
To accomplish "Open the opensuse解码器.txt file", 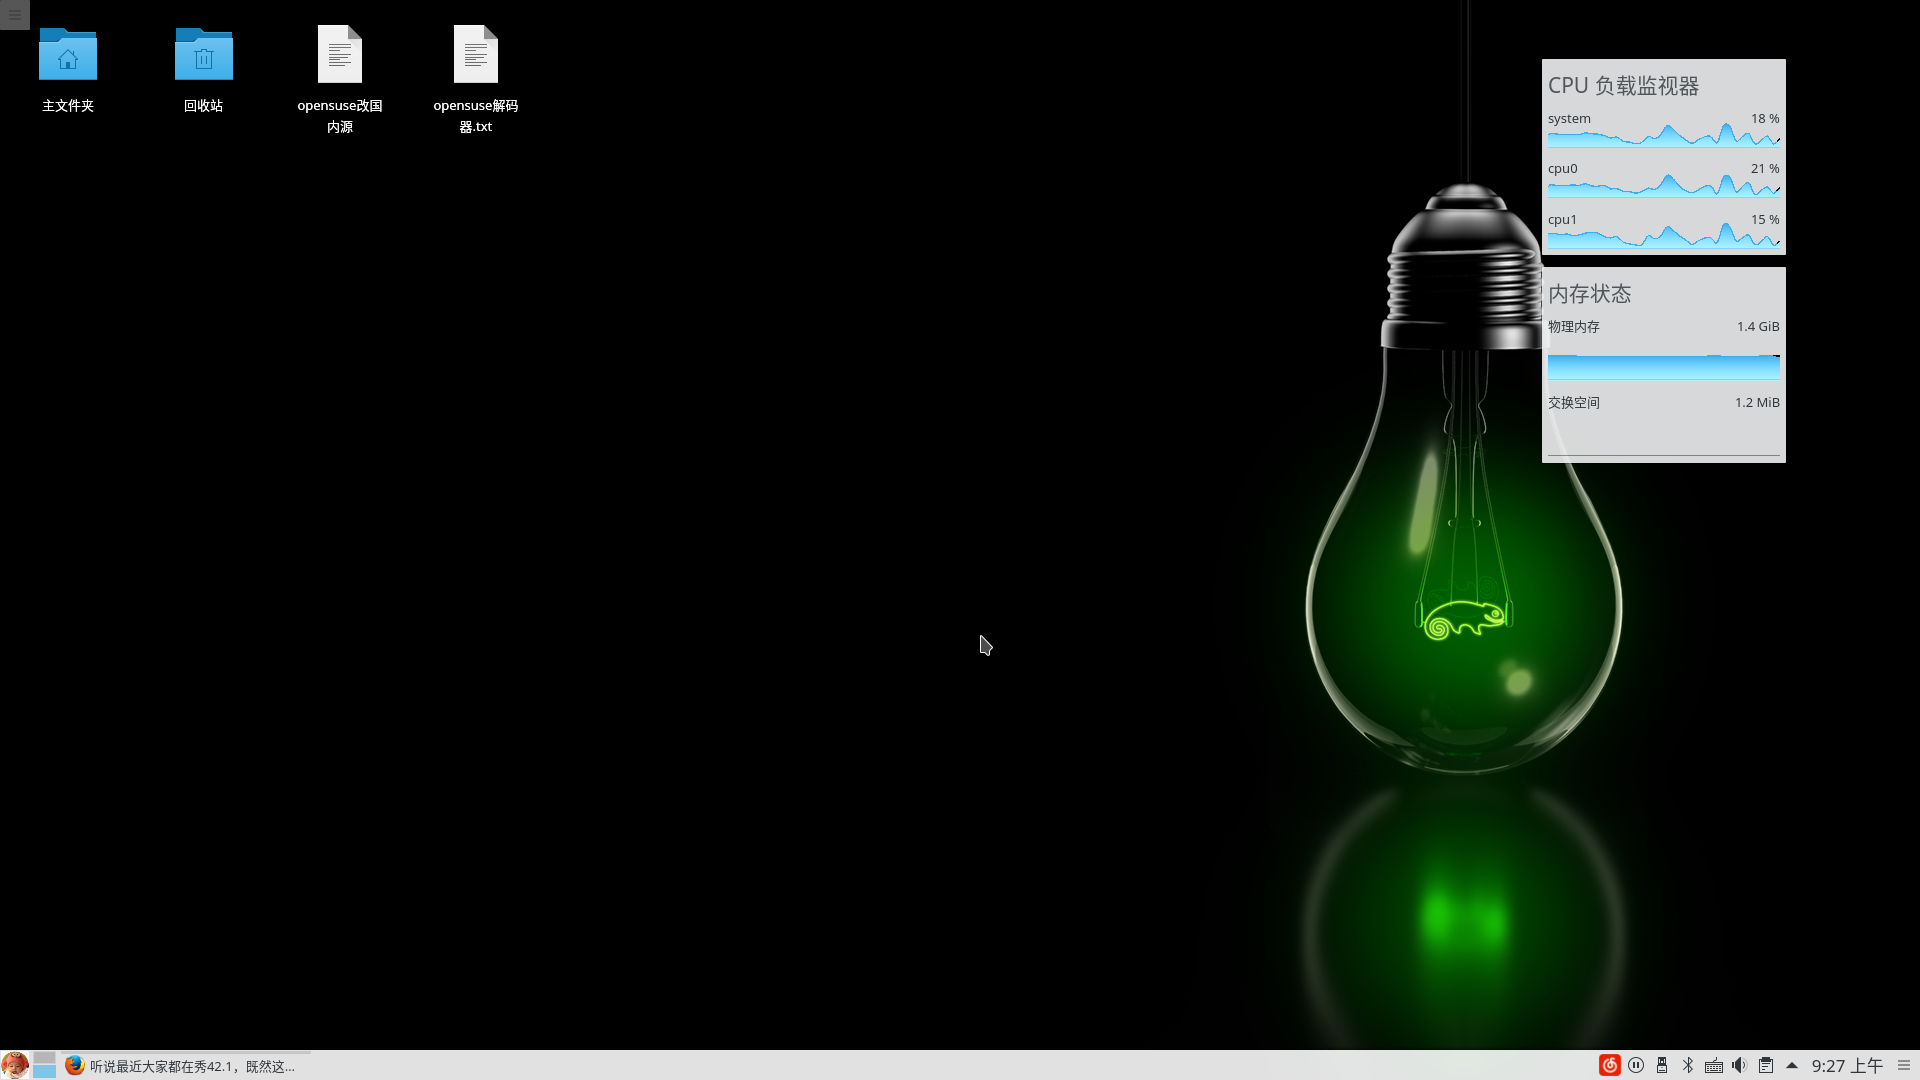I will (x=476, y=55).
